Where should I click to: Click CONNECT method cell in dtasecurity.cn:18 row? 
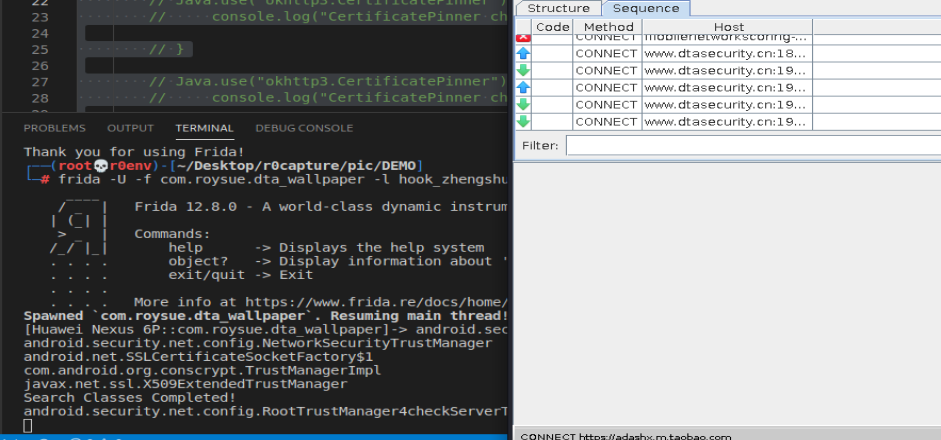pyautogui.click(x=607, y=53)
